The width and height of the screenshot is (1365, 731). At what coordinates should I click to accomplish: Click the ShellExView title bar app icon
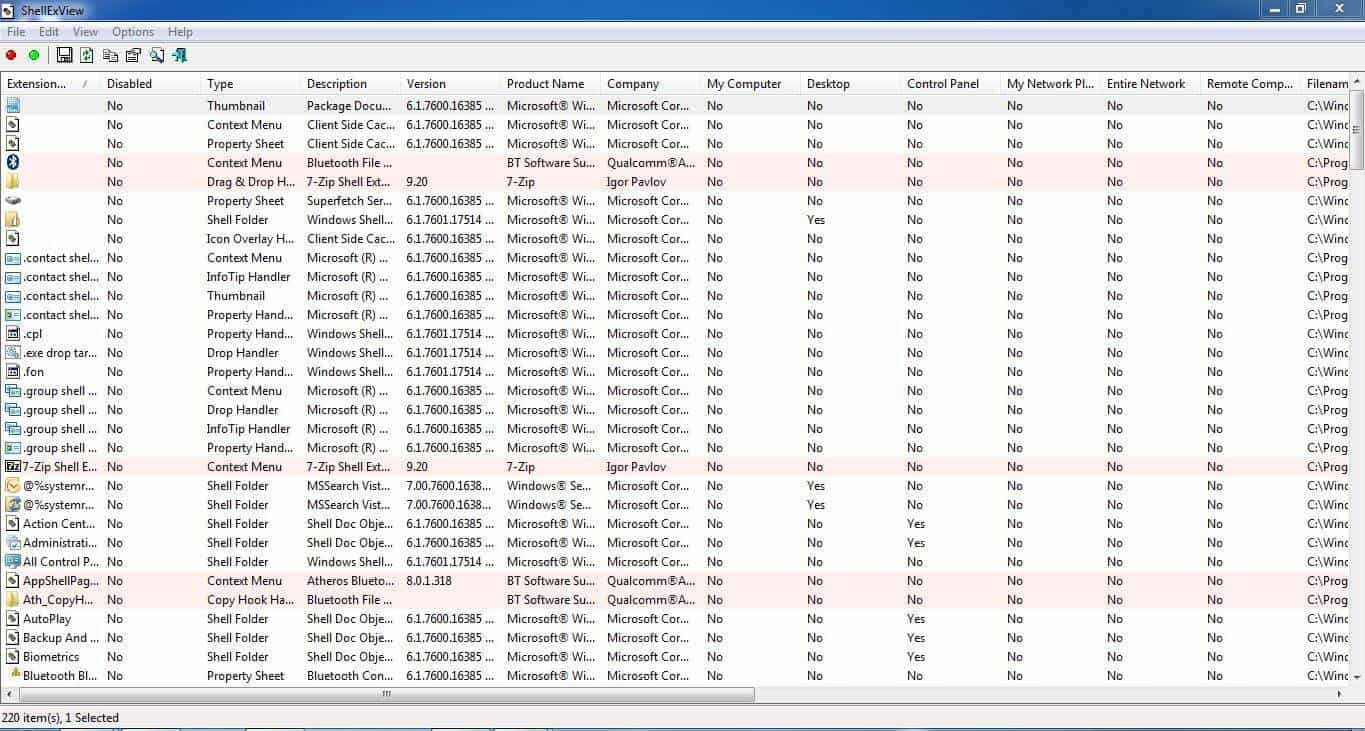coord(10,10)
